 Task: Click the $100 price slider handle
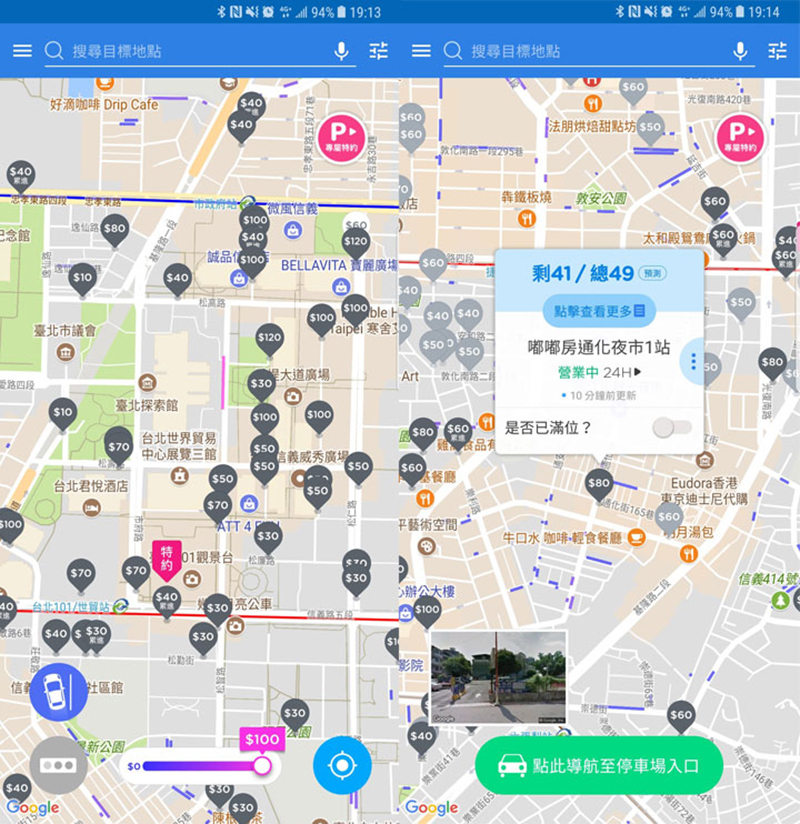coord(262,766)
